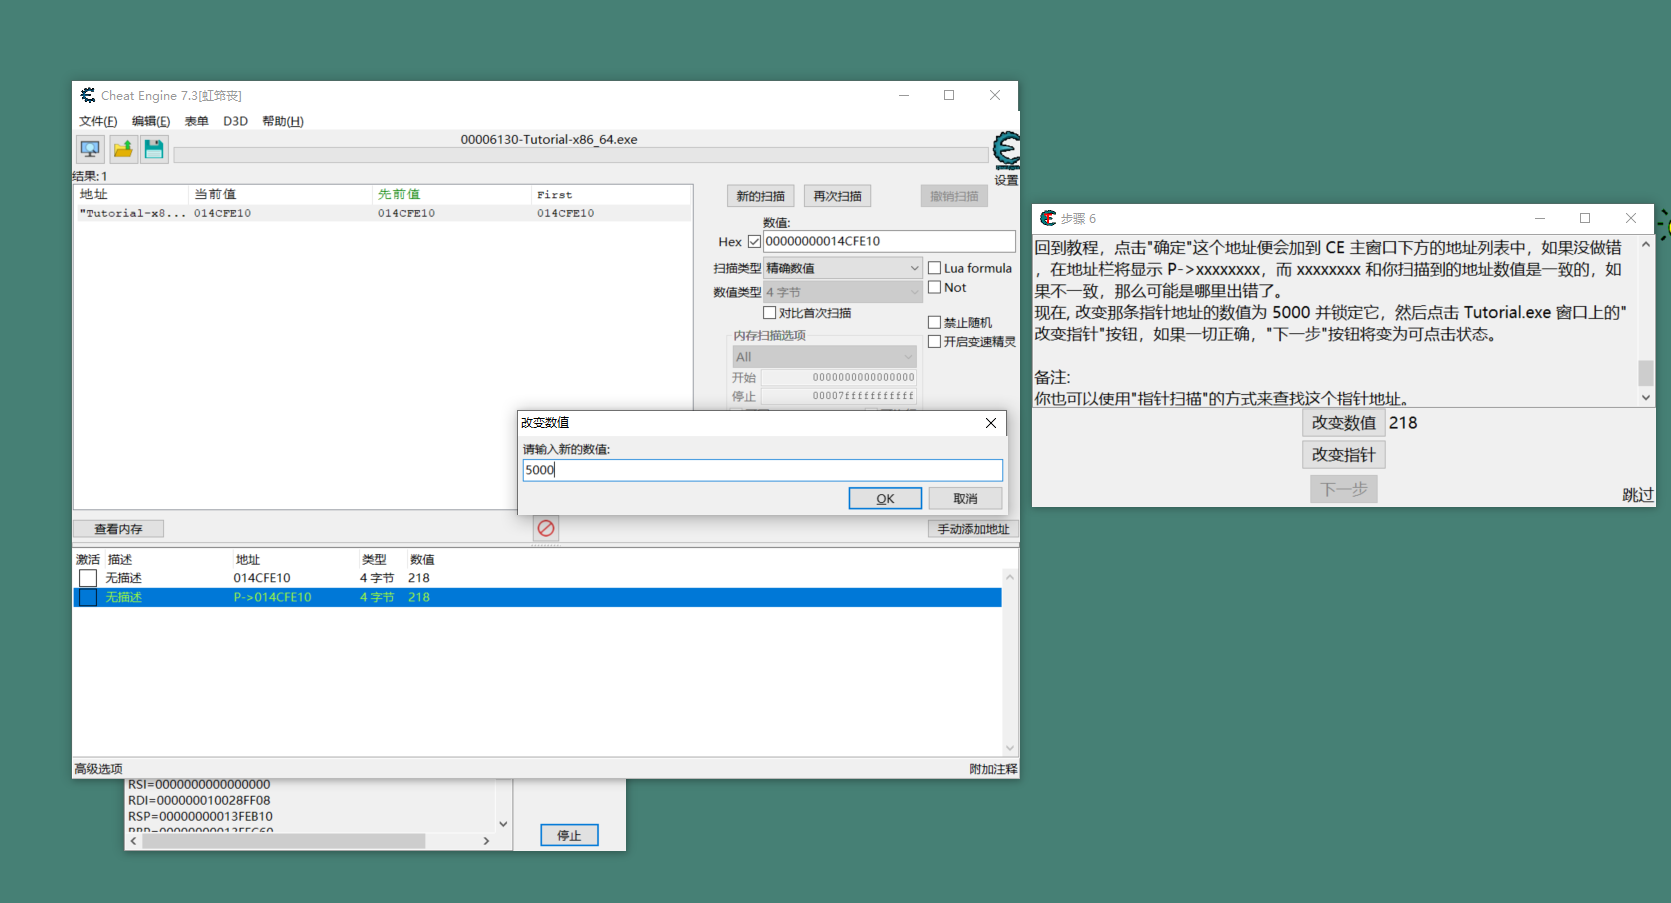Image resolution: width=1671 pixels, height=903 pixels.
Task: Click the 新的扫描 button
Action: click(x=760, y=195)
